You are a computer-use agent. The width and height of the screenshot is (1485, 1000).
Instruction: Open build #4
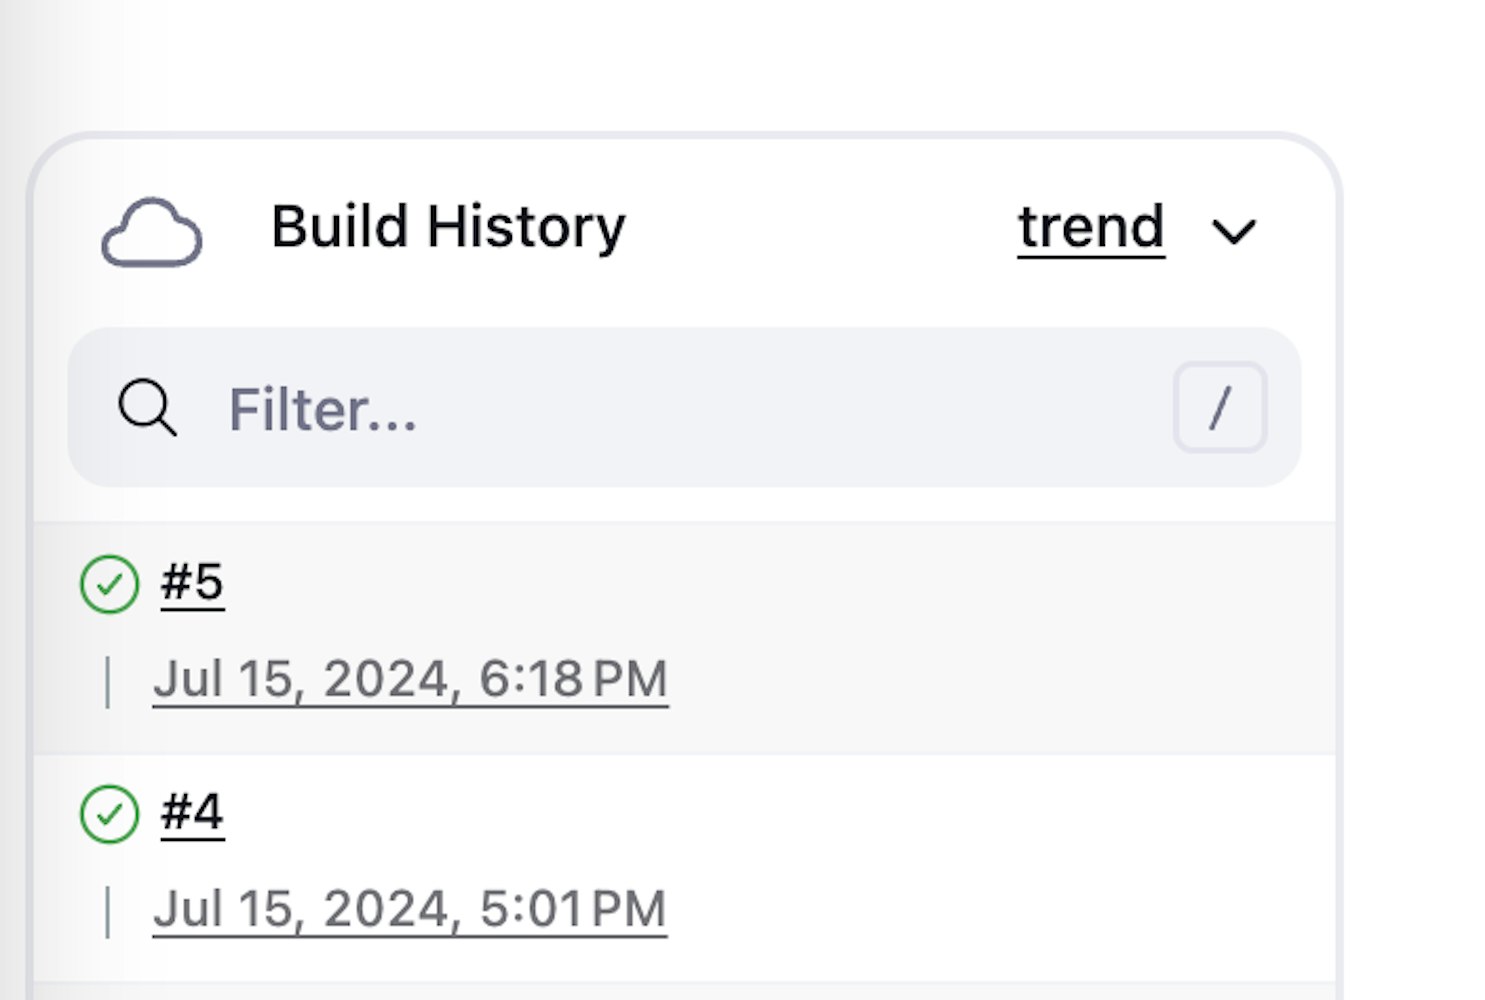tap(192, 812)
